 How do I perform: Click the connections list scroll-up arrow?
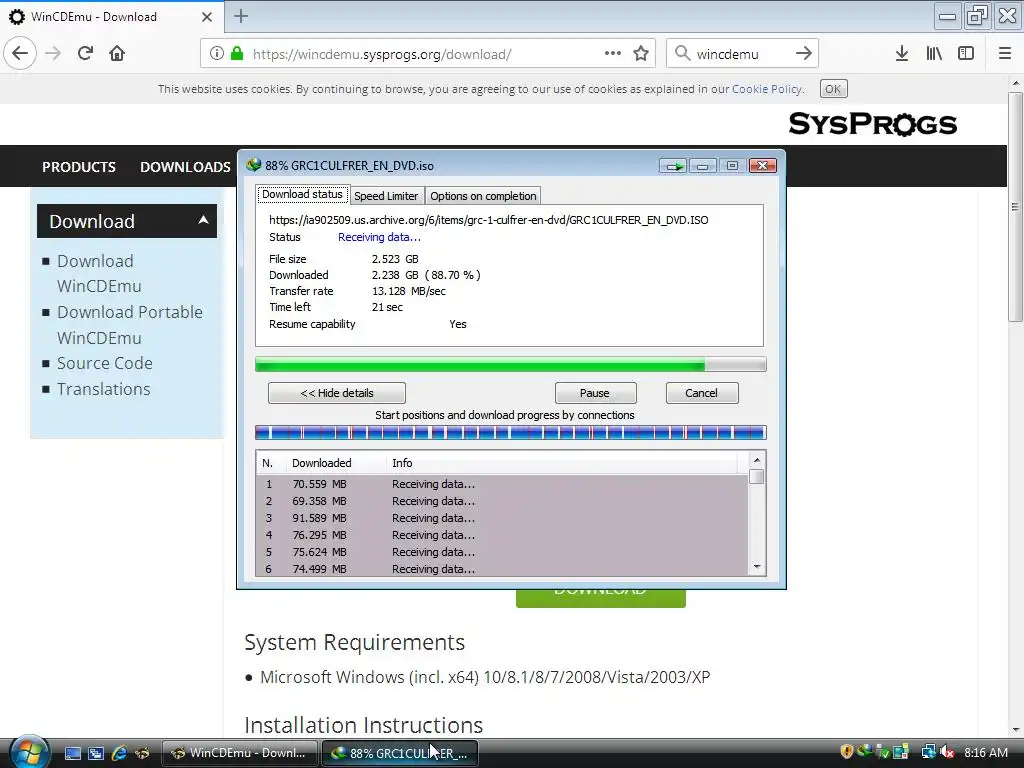[757, 460]
